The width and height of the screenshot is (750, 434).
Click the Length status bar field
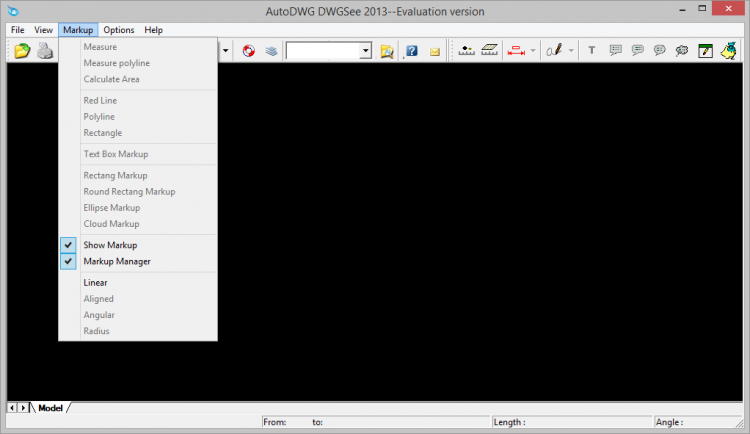572,422
